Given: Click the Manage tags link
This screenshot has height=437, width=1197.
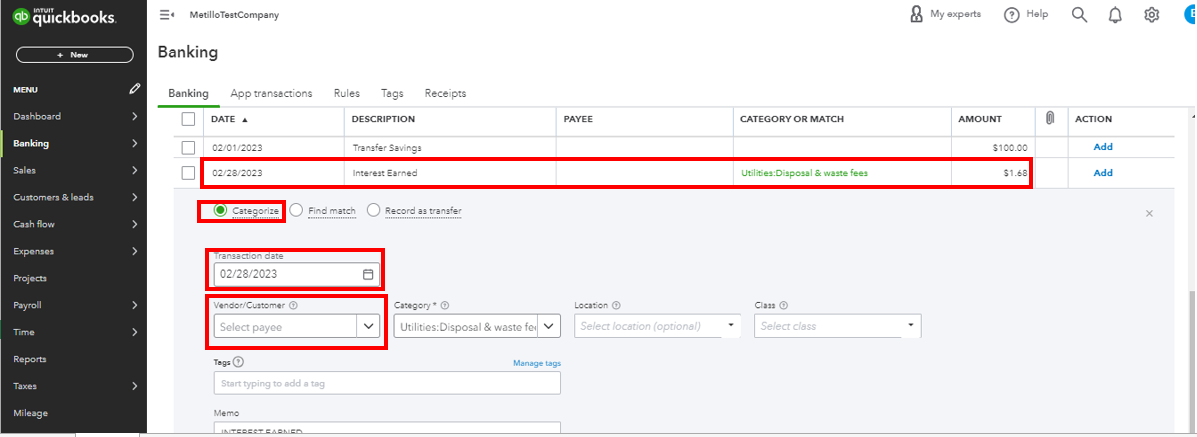Looking at the screenshot, I should coord(537,363).
